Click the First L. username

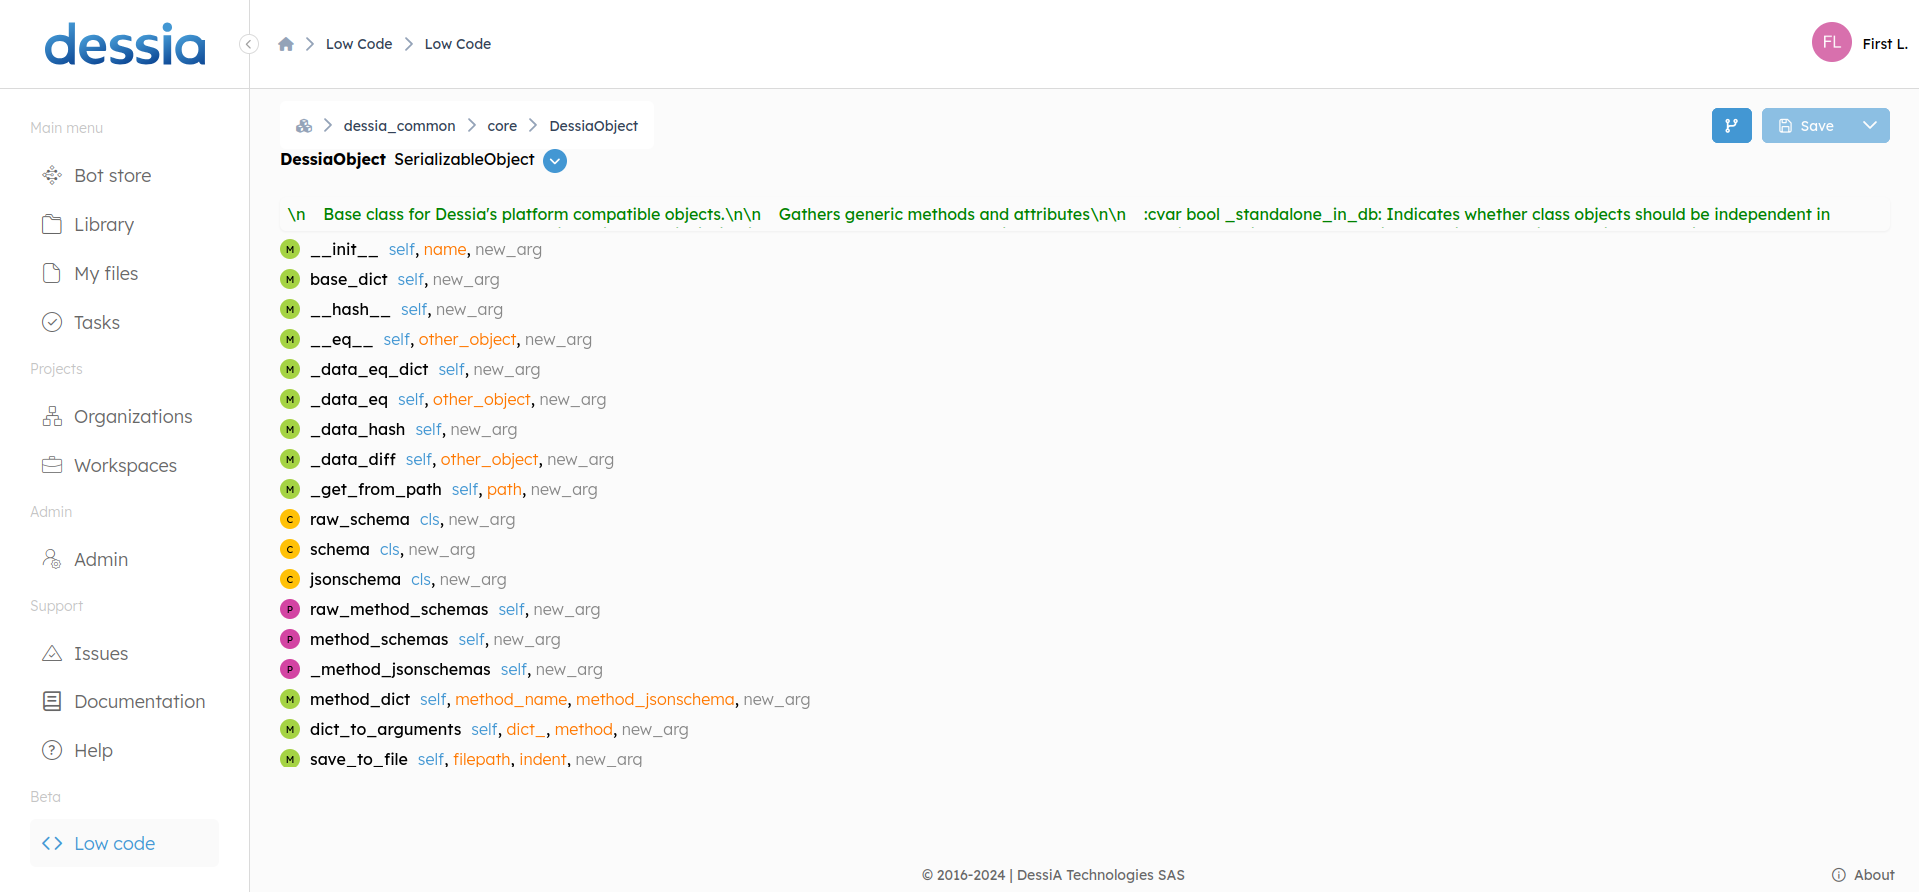coord(1885,44)
